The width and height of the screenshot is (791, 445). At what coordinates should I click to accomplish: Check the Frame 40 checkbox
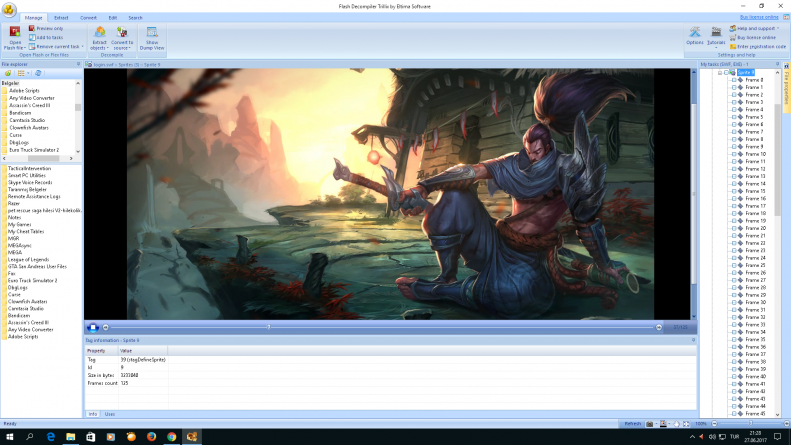(x=734, y=376)
